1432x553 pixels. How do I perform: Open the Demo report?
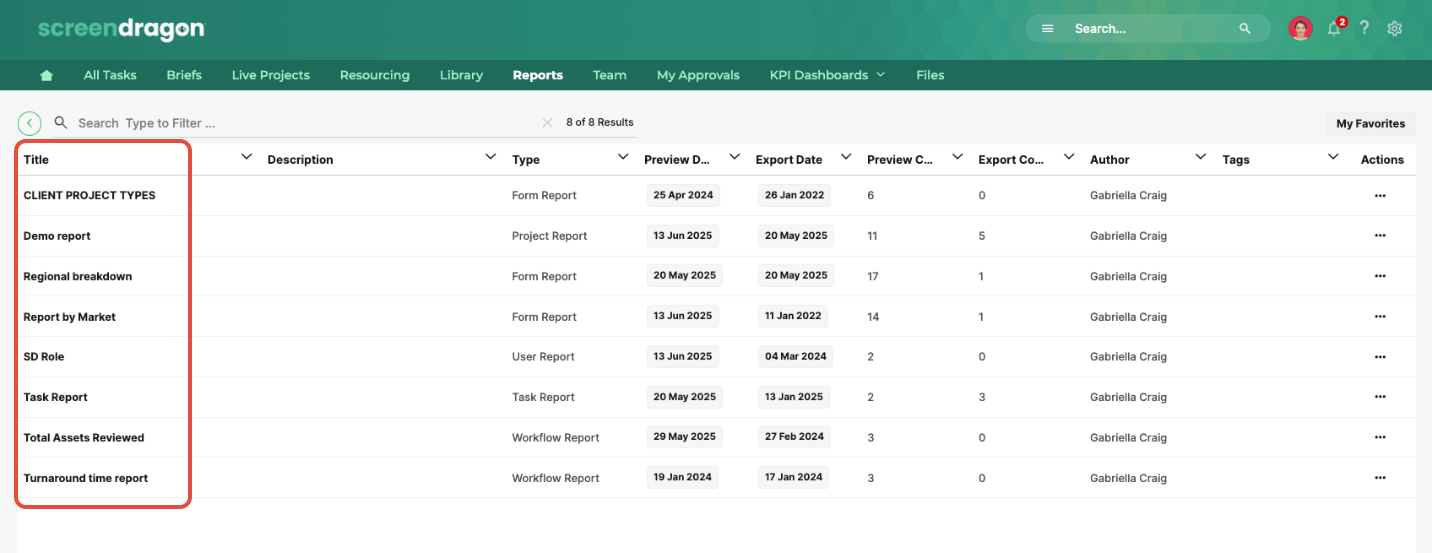pos(57,236)
